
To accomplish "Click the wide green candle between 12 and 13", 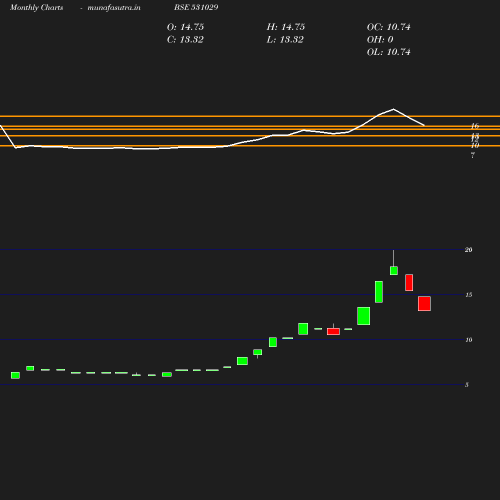I will [363, 316].
